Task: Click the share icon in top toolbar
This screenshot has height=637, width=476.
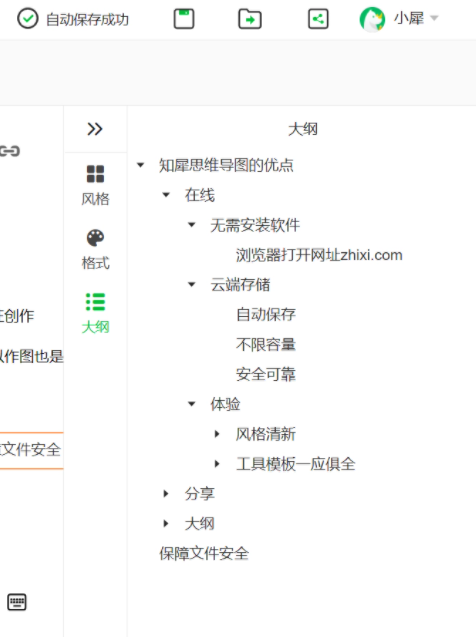Action: point(318,19)
